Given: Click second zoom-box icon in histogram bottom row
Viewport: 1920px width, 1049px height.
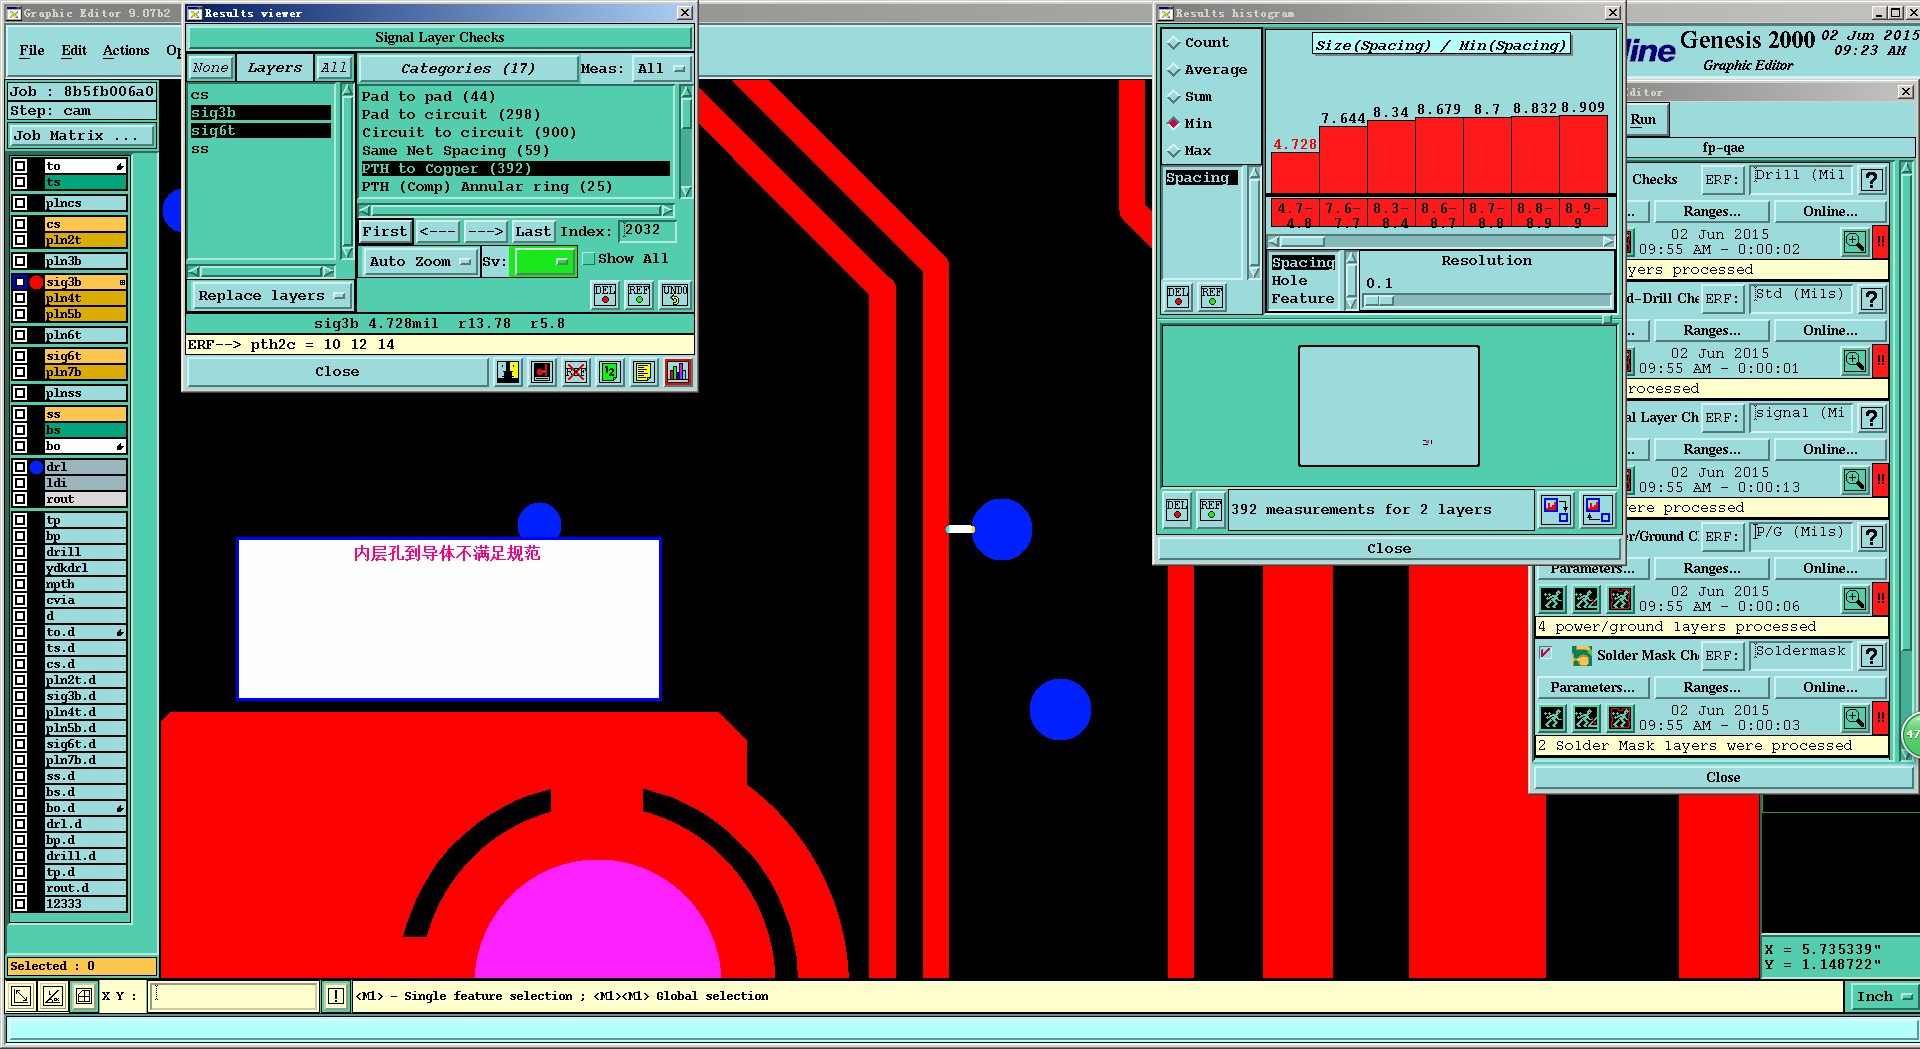Looking at the screenshot, I should click(x=1597, y=510).
